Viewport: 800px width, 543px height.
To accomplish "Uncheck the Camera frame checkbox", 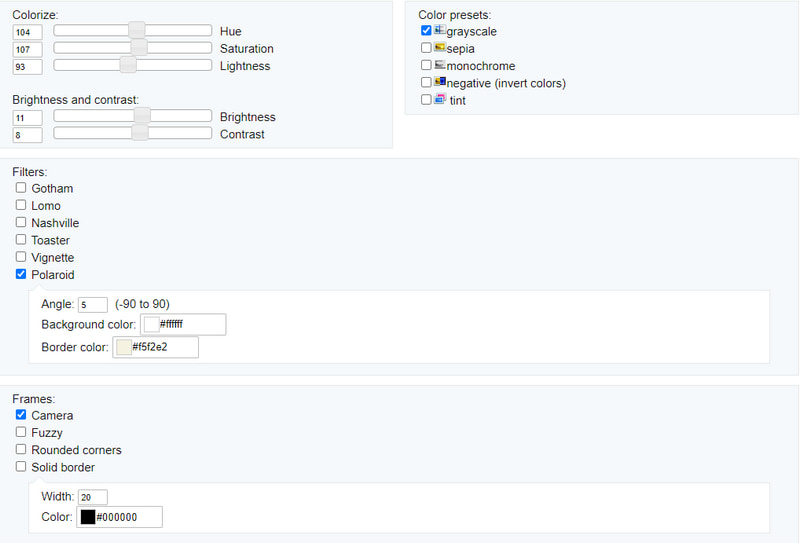I will [21, 415].
